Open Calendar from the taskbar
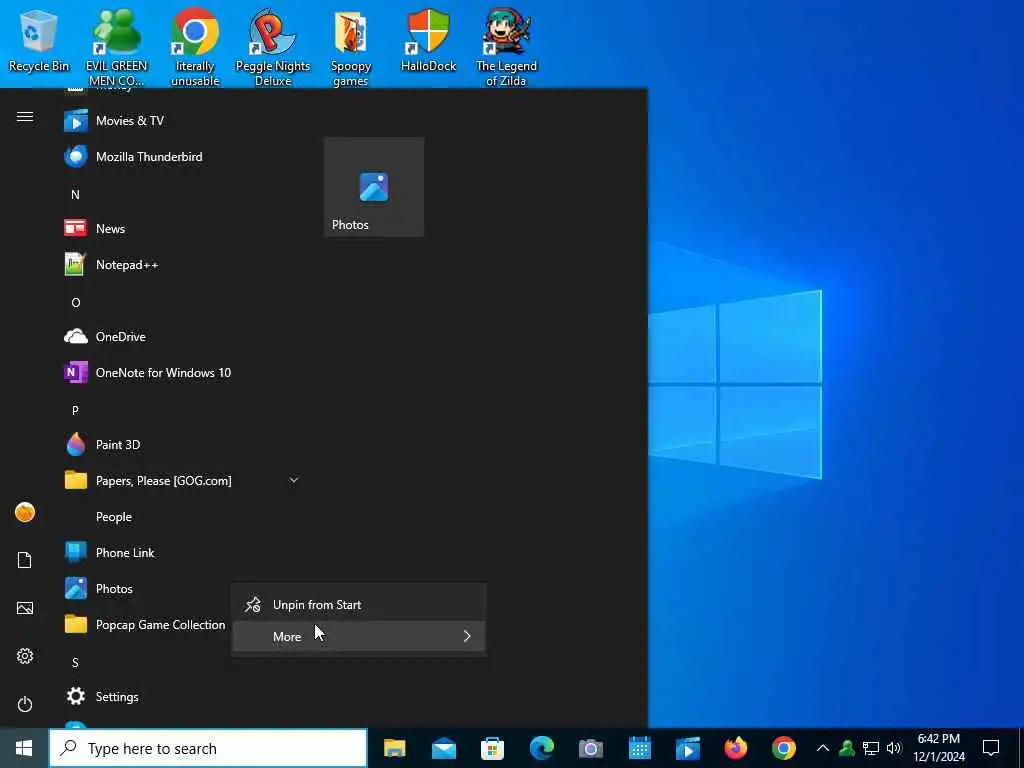This screenshot has height=768, width=1024. (639, 748)
